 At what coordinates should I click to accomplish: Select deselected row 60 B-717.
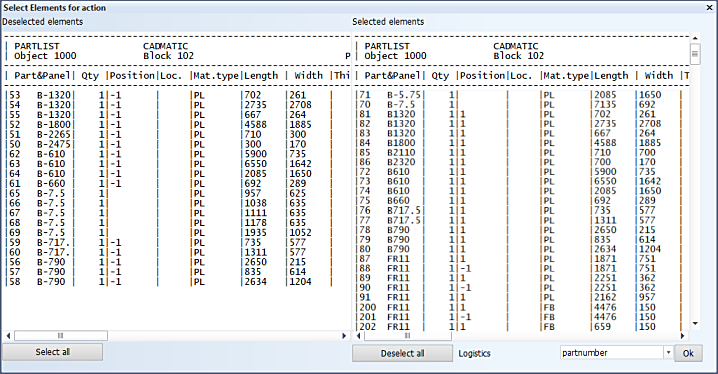(177, 252)
